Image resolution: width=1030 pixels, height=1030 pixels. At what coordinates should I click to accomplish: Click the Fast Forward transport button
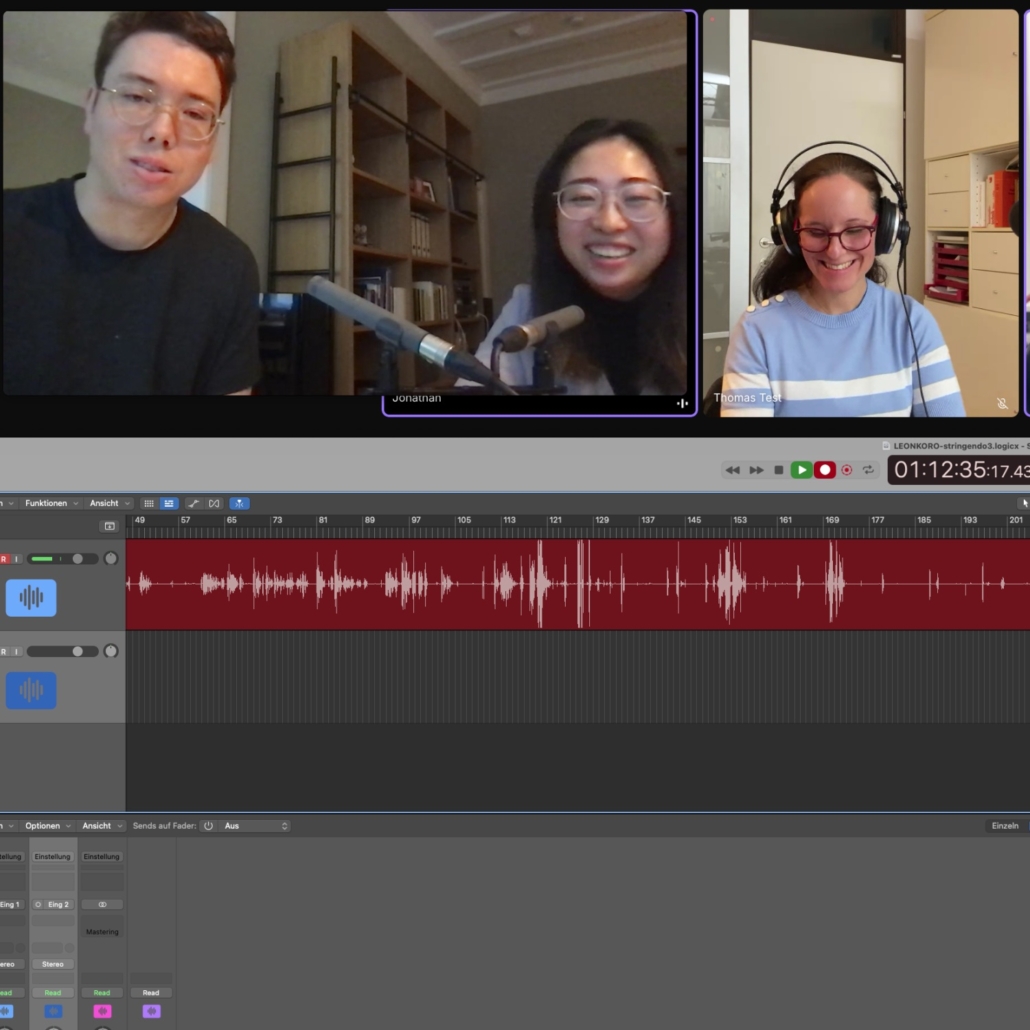pyautogui.click(x=756, y=470)
